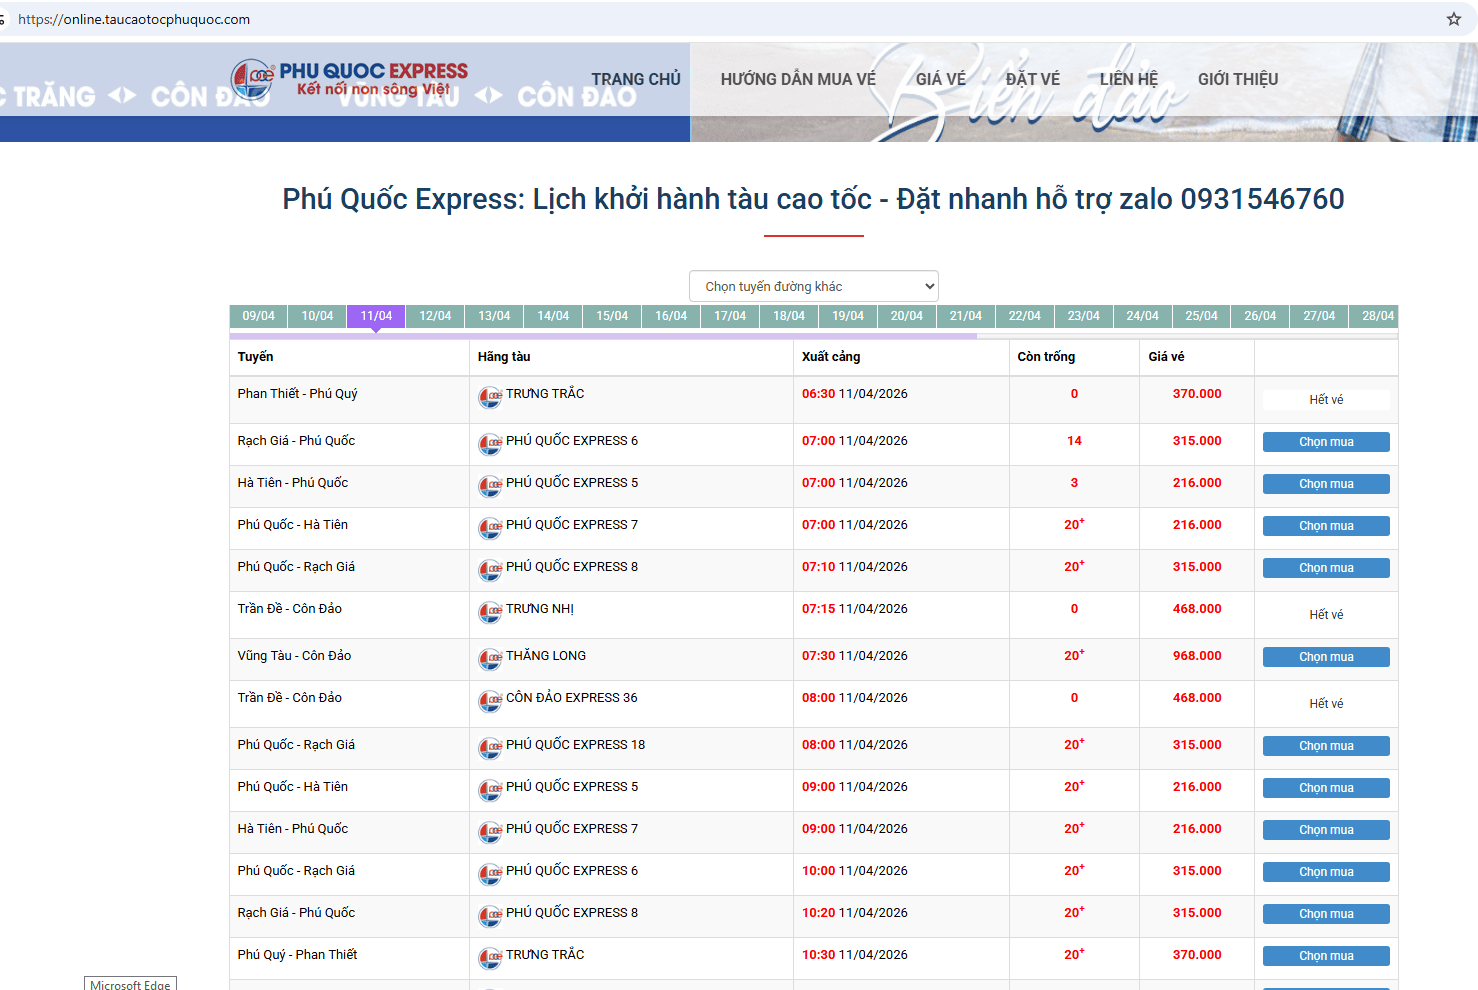Click 'Hết vé' for Phan Thiết - Phú Quý
The image size is (1478, 990).
[1325, 400]
